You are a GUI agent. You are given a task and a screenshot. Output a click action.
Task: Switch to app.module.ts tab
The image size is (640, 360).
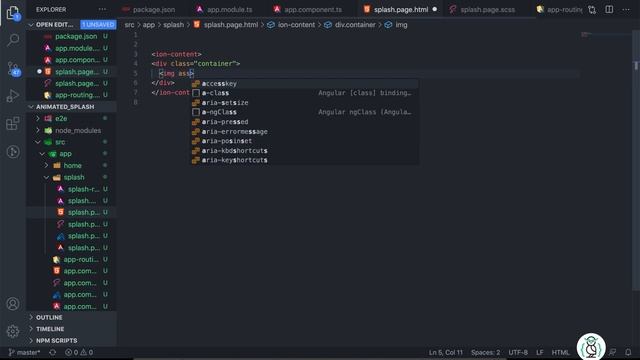click(x=224, y=9)
